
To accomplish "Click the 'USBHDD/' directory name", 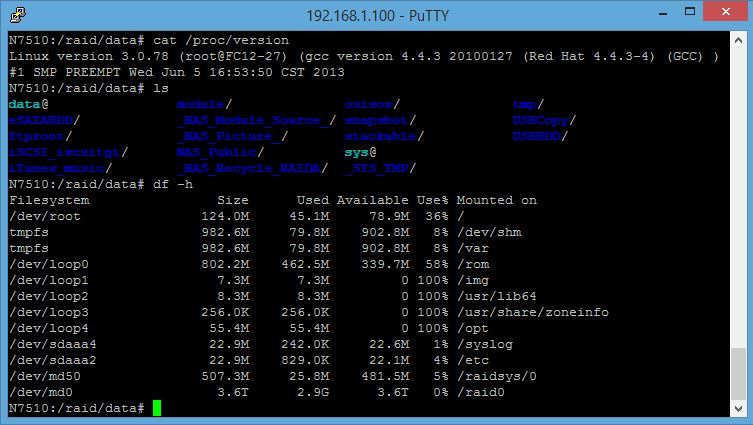I will (x=540, y=136).
